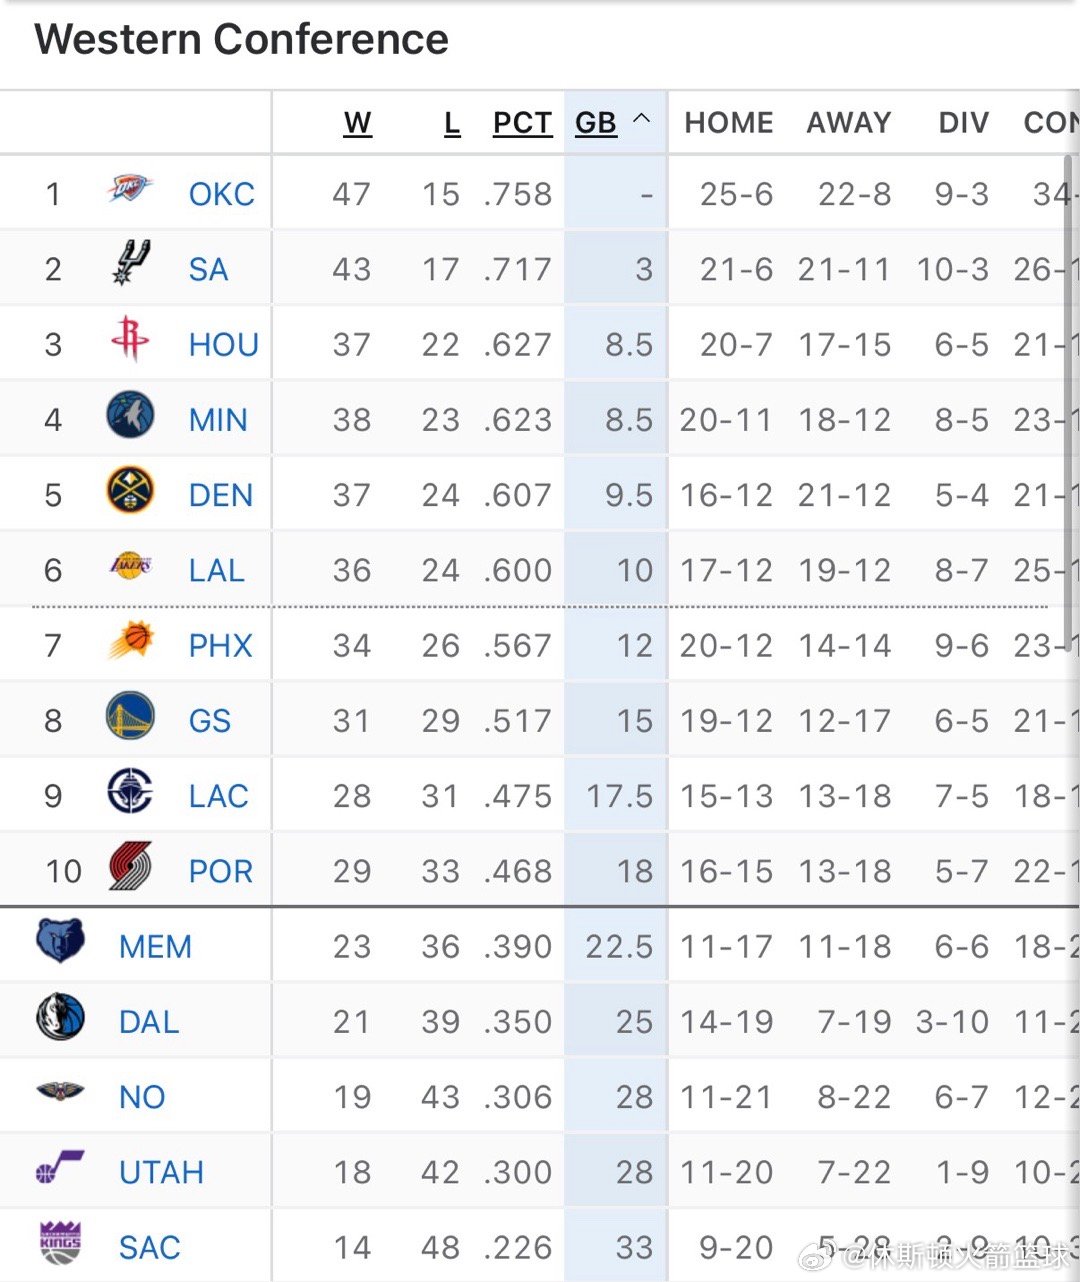Click the Oklahoma City Thunder logo
This screenshot has height=1282, width=1080.
pyautogui.click(x=130, y=190)
